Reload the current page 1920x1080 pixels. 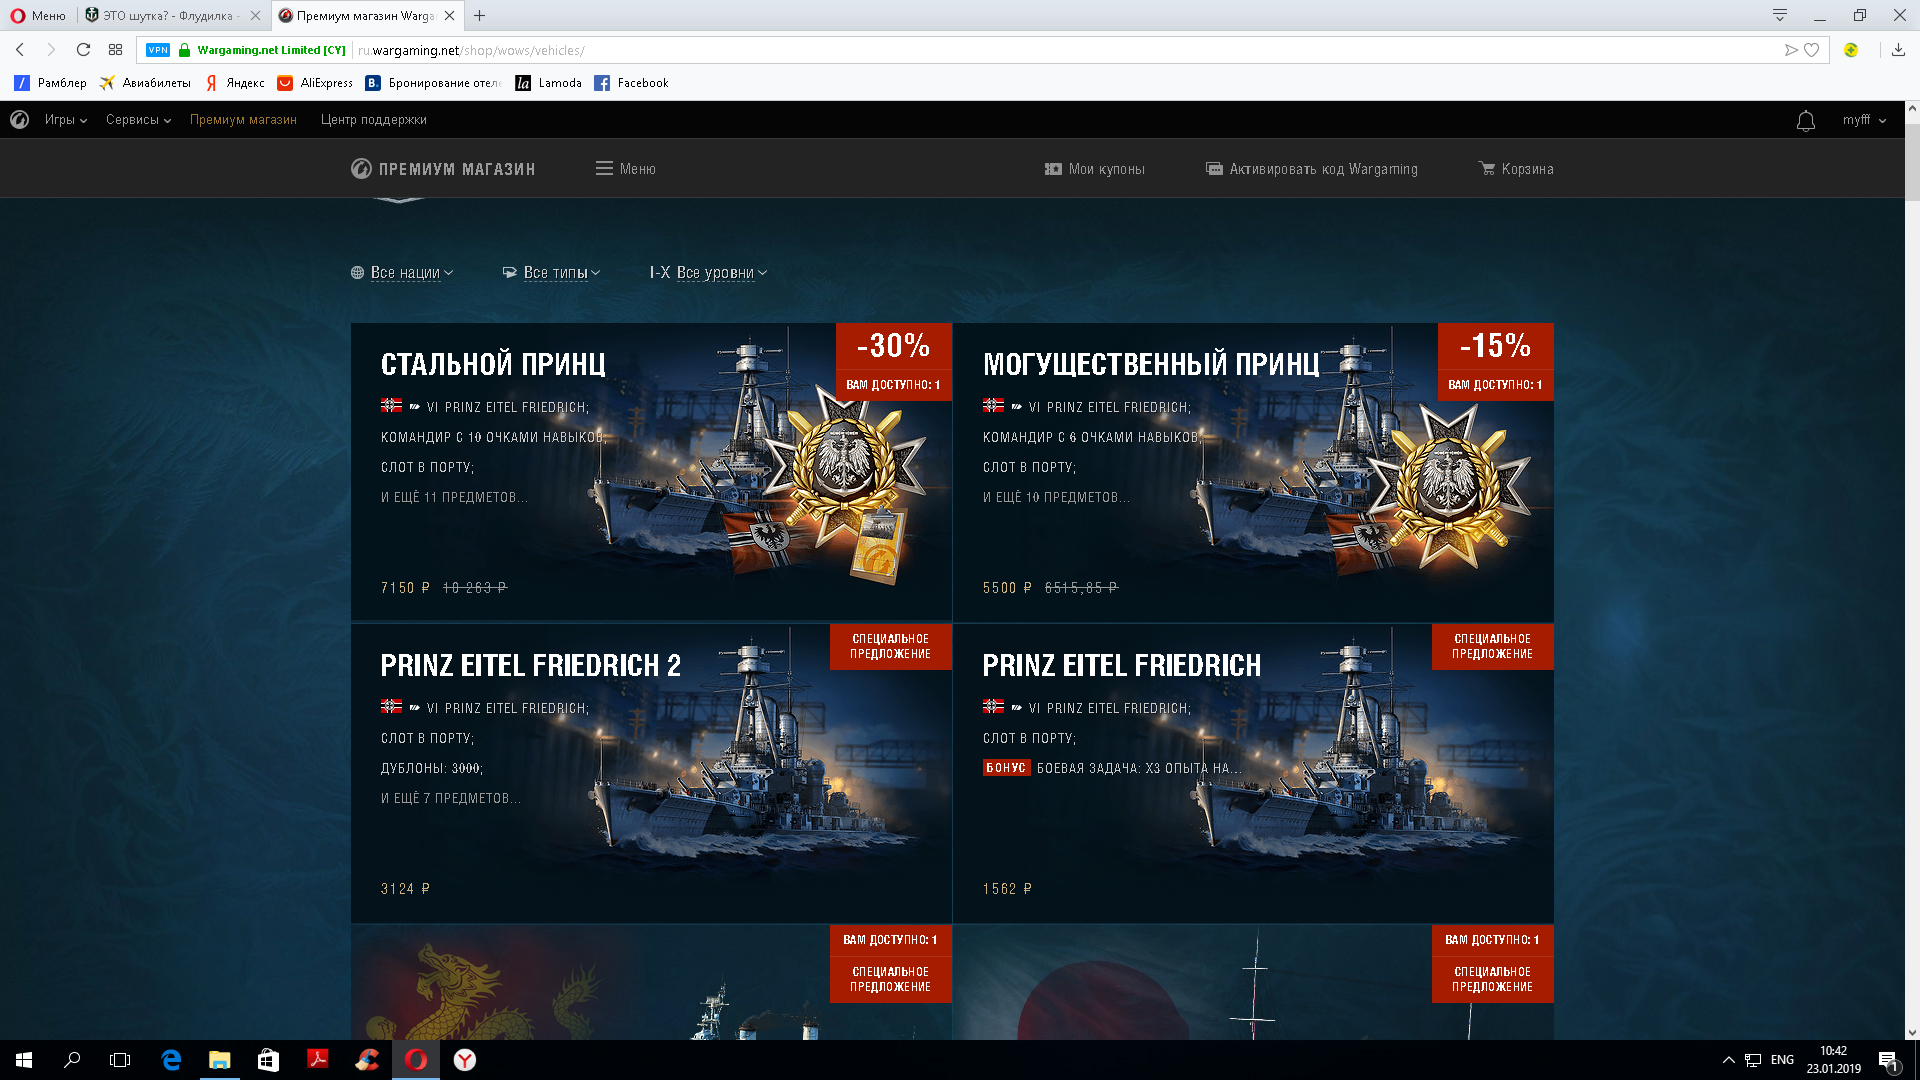tap(84, 50)
